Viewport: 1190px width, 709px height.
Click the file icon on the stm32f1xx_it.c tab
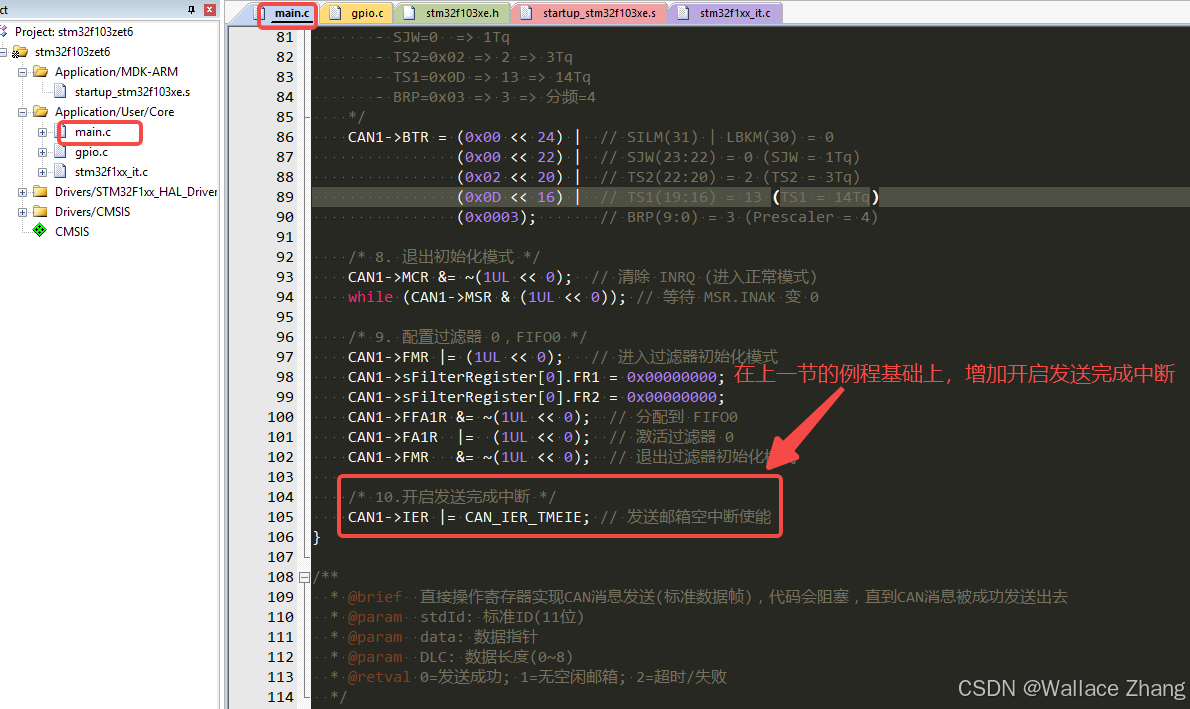(683, 13)
